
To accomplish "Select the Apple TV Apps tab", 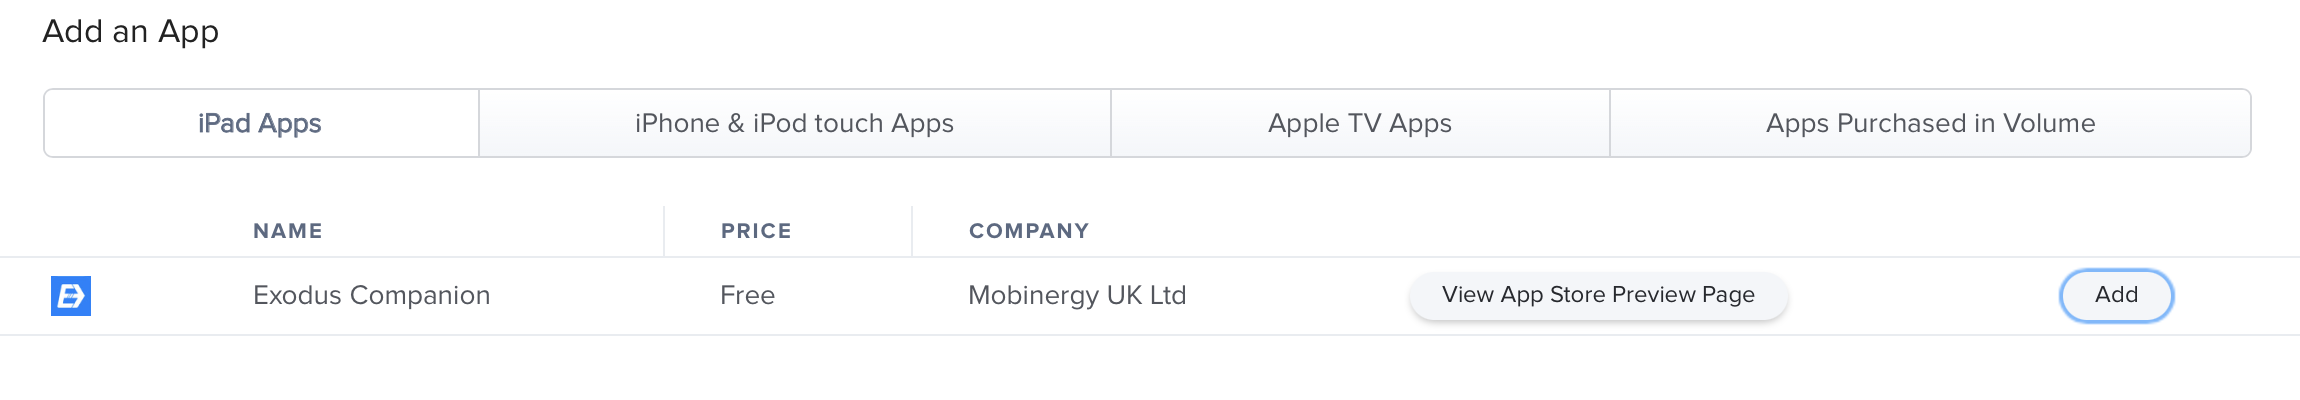I will click(x=1360, y=123).
